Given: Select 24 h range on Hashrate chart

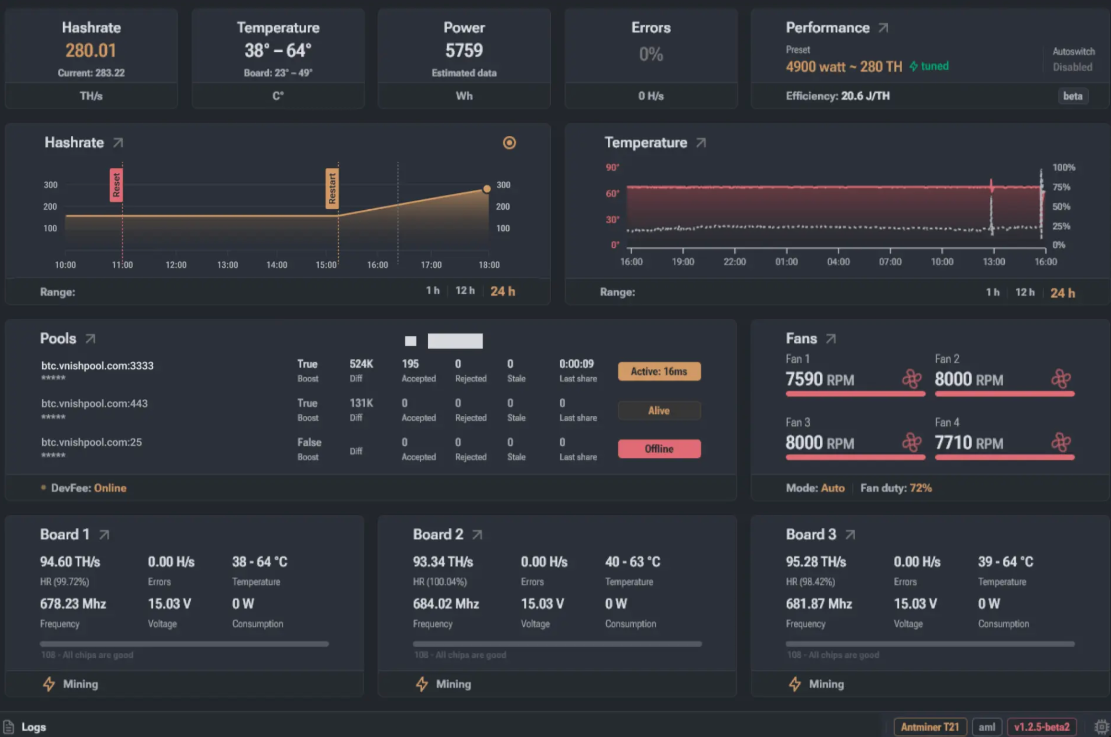Looking at the screenshot, I should click(503, 292).
